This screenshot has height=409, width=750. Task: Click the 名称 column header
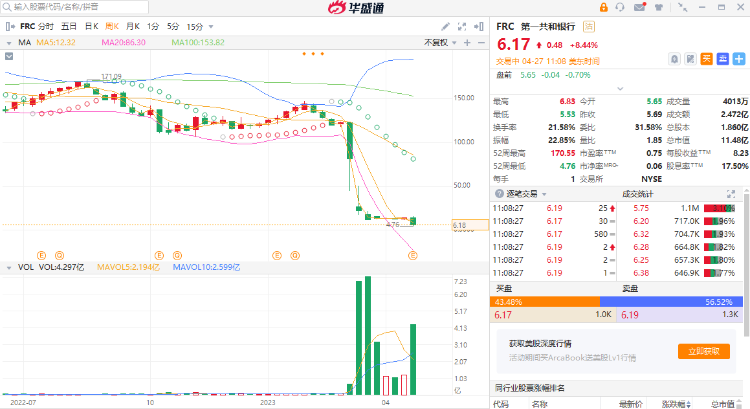click(x=539, y=404)
